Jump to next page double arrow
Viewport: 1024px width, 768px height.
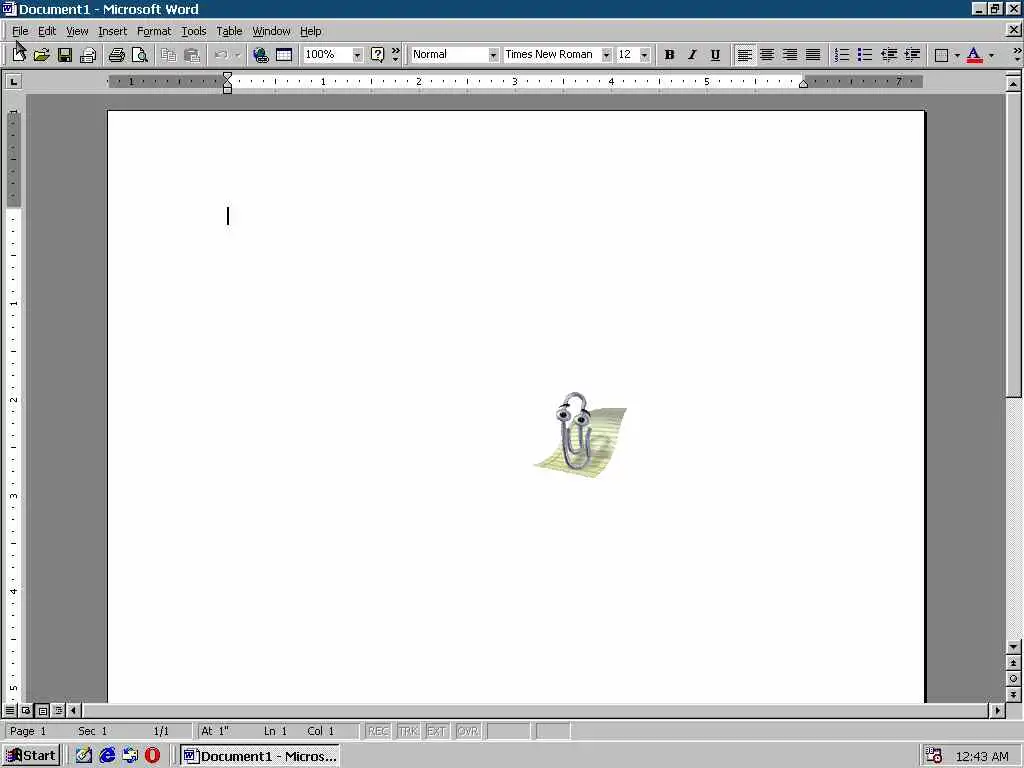[x=1014, y=695]
